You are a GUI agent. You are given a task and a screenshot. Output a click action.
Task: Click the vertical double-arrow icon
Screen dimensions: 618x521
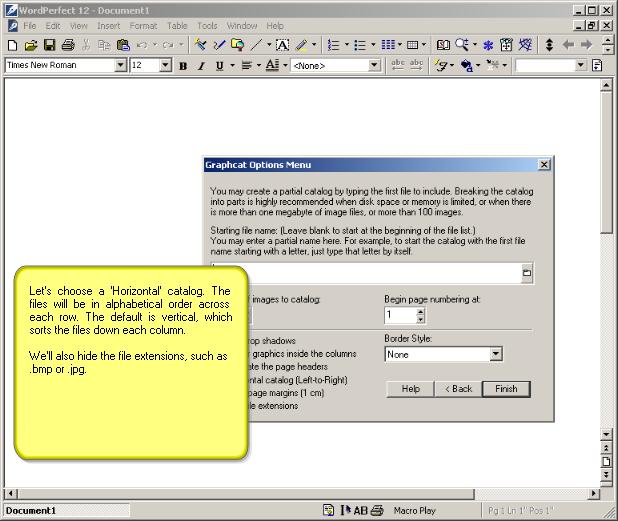549,45
